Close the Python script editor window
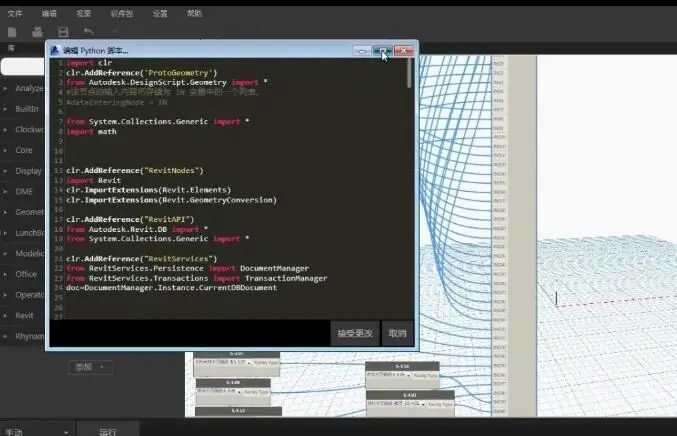This screenshot has width=677, height=436. (404, 51)
